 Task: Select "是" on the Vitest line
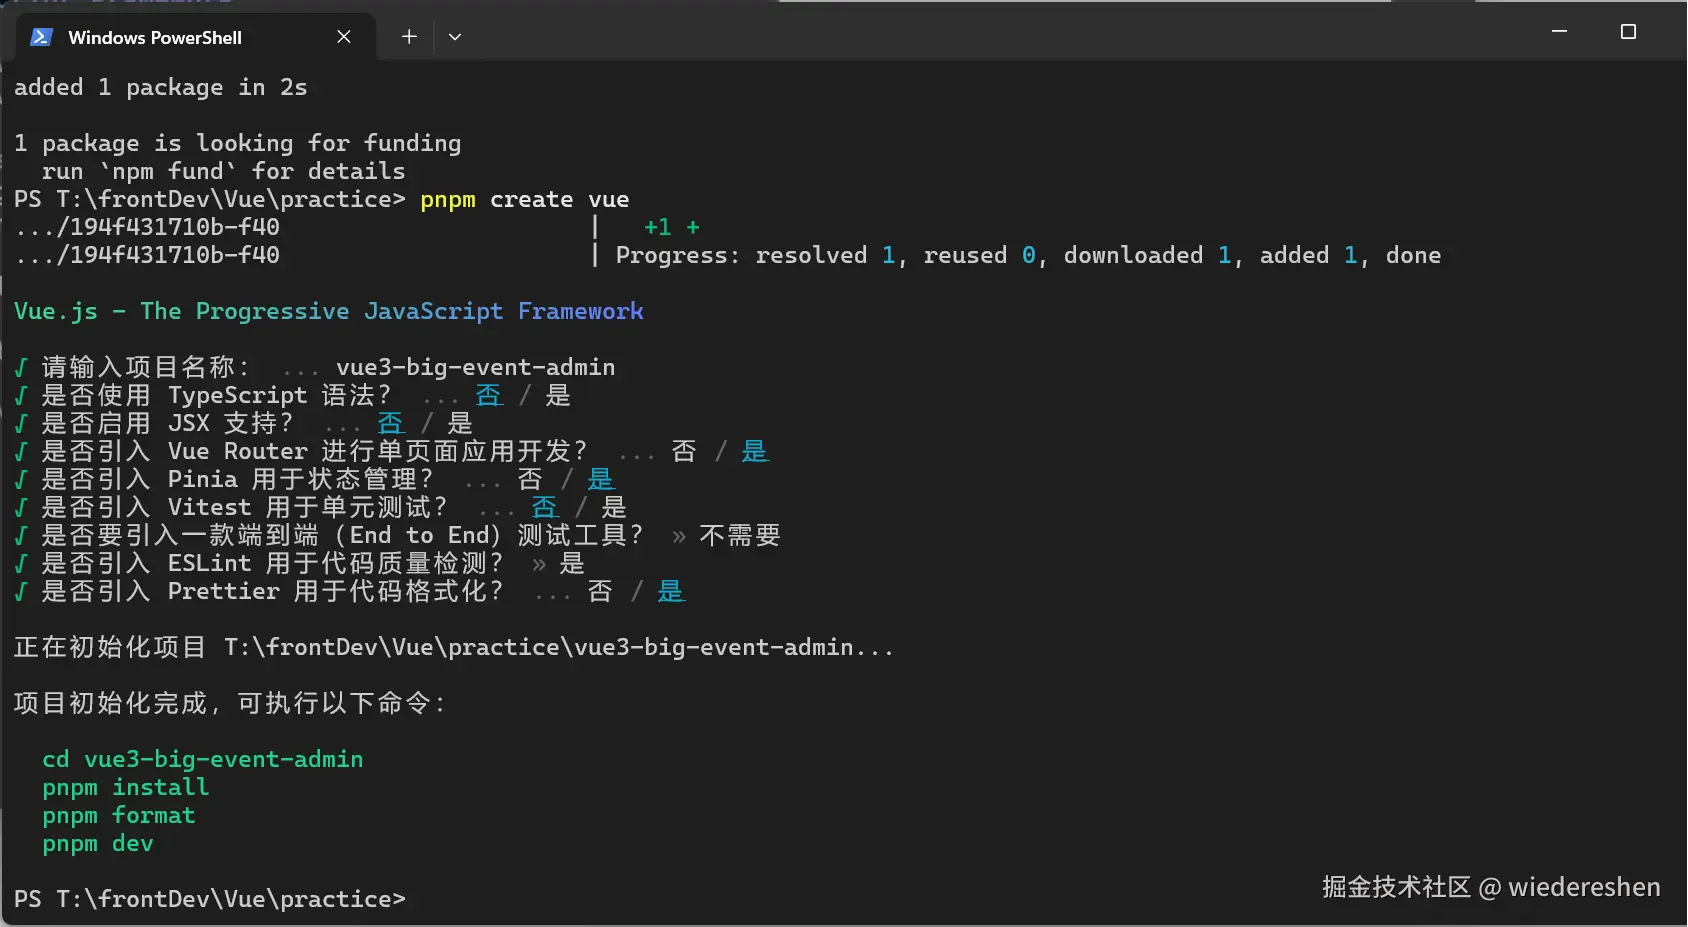[x=614, y=508]
